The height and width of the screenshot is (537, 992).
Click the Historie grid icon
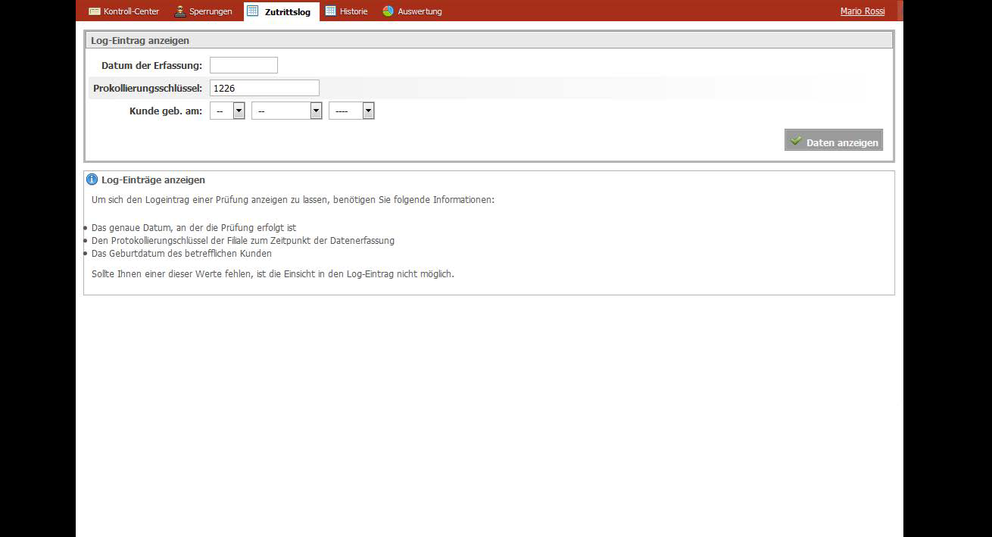click(330, 11)
